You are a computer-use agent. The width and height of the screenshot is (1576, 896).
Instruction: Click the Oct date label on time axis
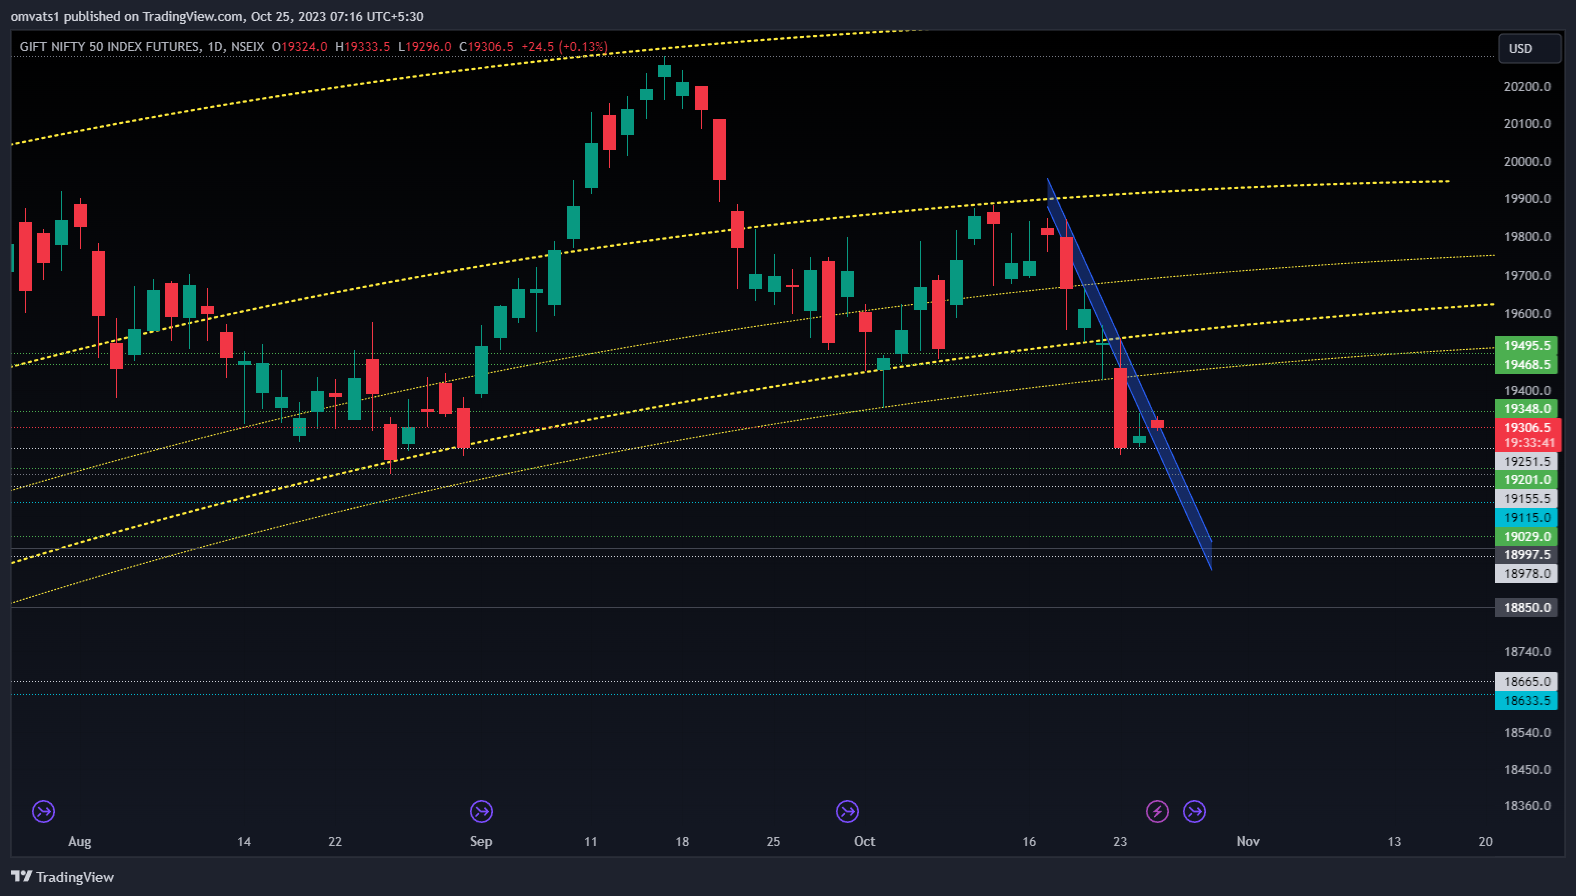click(865, 842)
